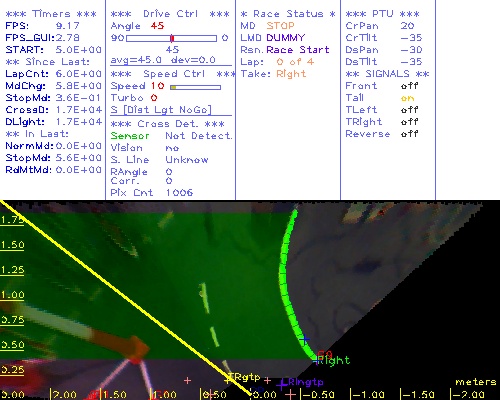This screenshot has width=500, height=400.
Task: Click the TLeft signal off indicator
Action: click(x=409, y=110)
